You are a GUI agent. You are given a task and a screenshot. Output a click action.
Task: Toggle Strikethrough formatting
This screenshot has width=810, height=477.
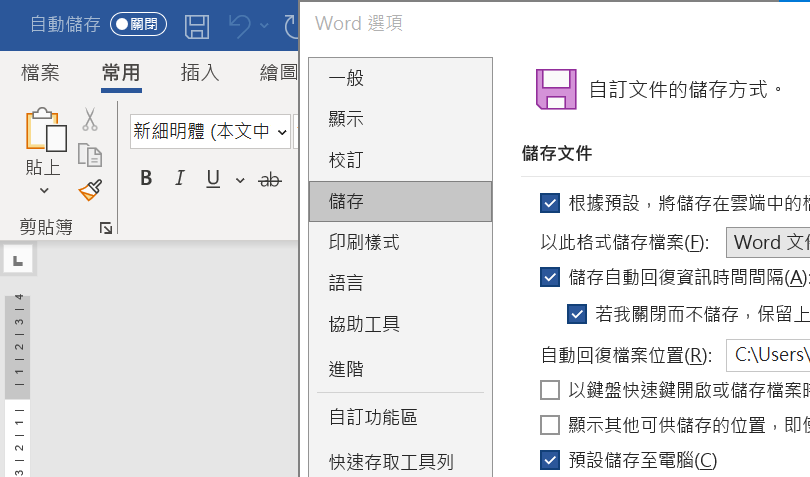coord(270,180)
